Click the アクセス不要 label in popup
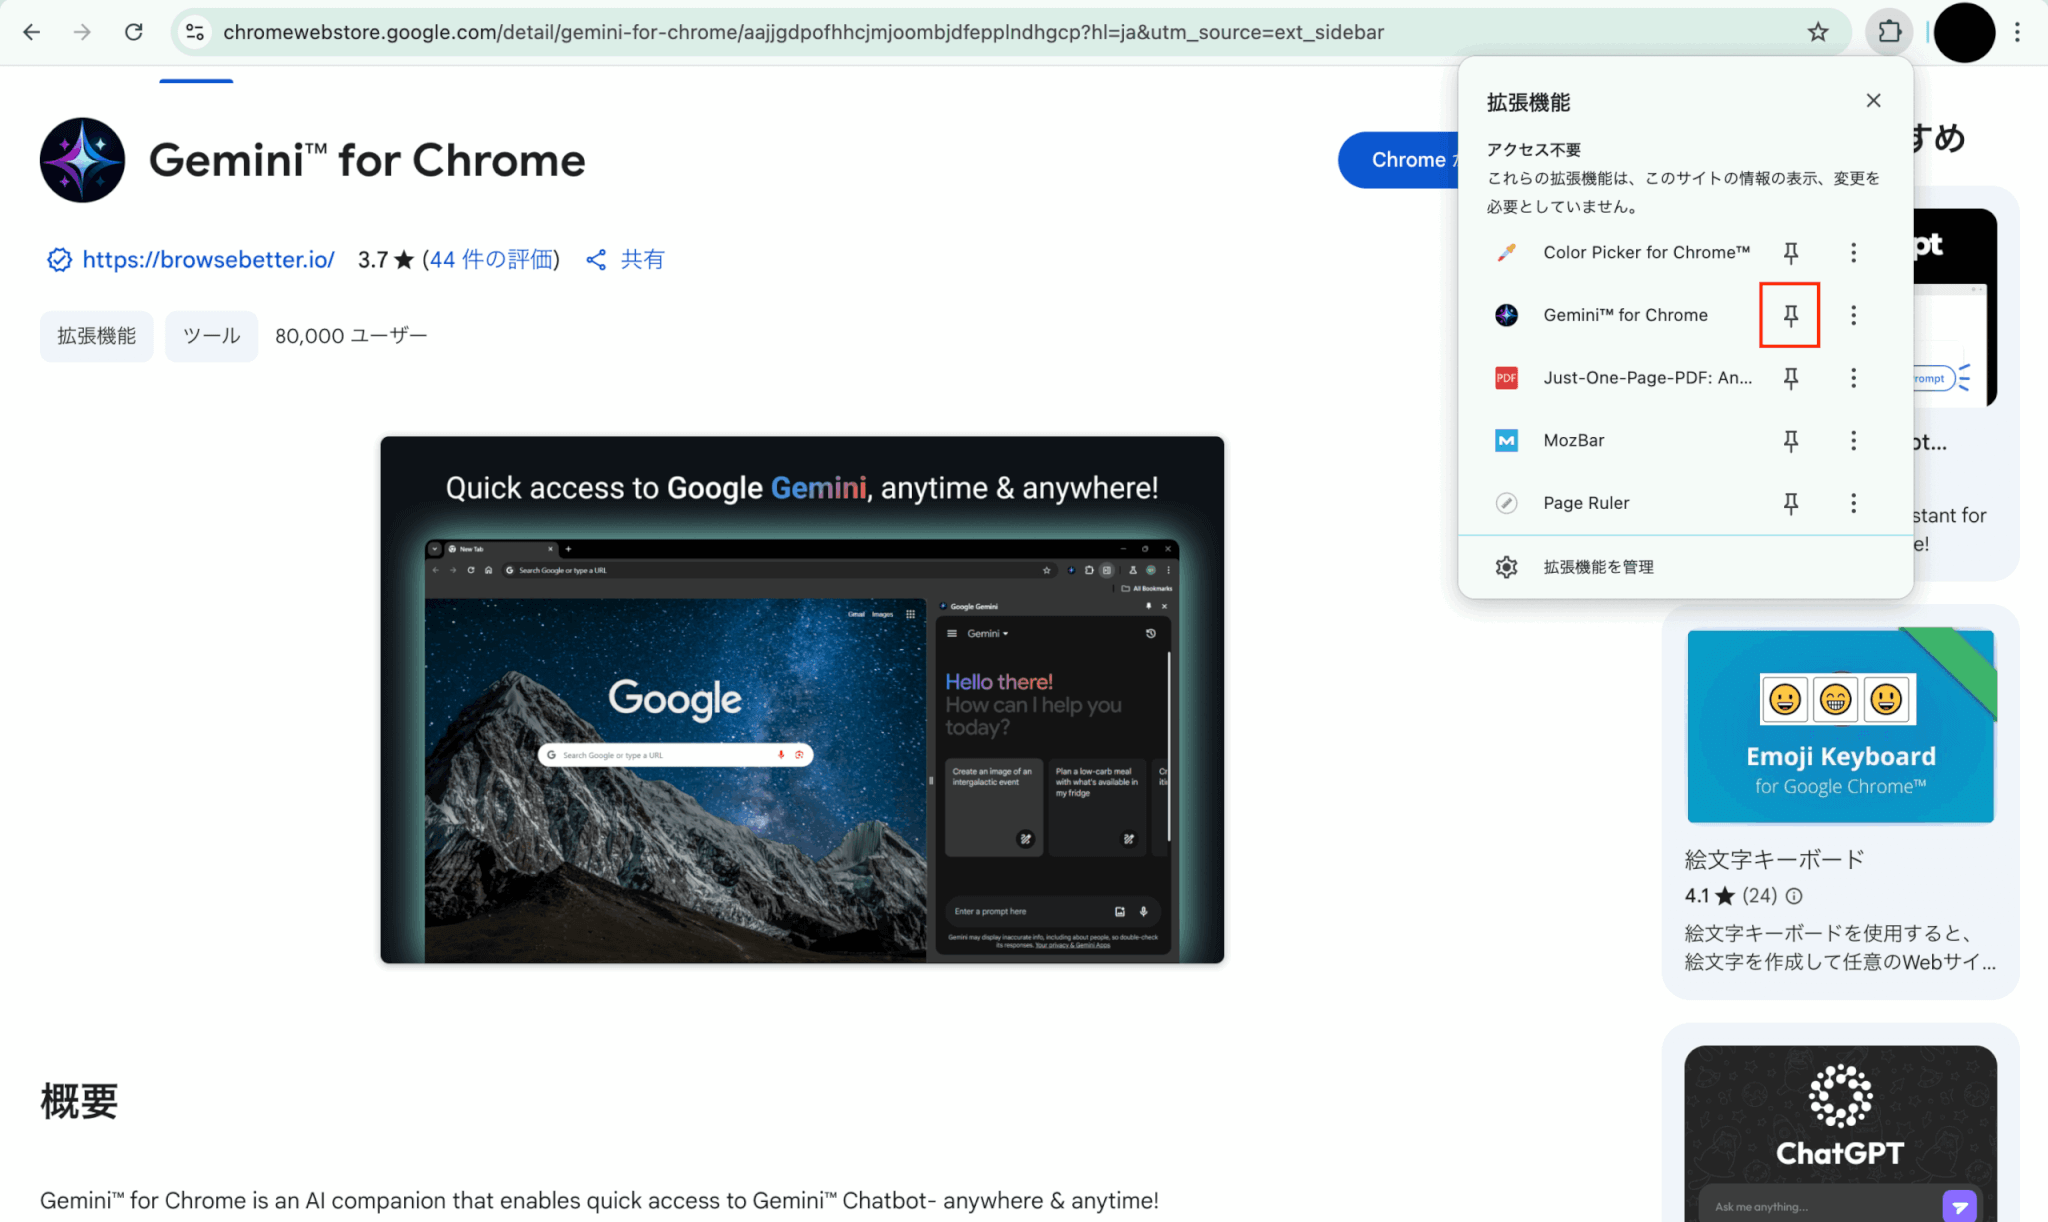This screenshot has height=1222, width=2048. coord(1533,150)
